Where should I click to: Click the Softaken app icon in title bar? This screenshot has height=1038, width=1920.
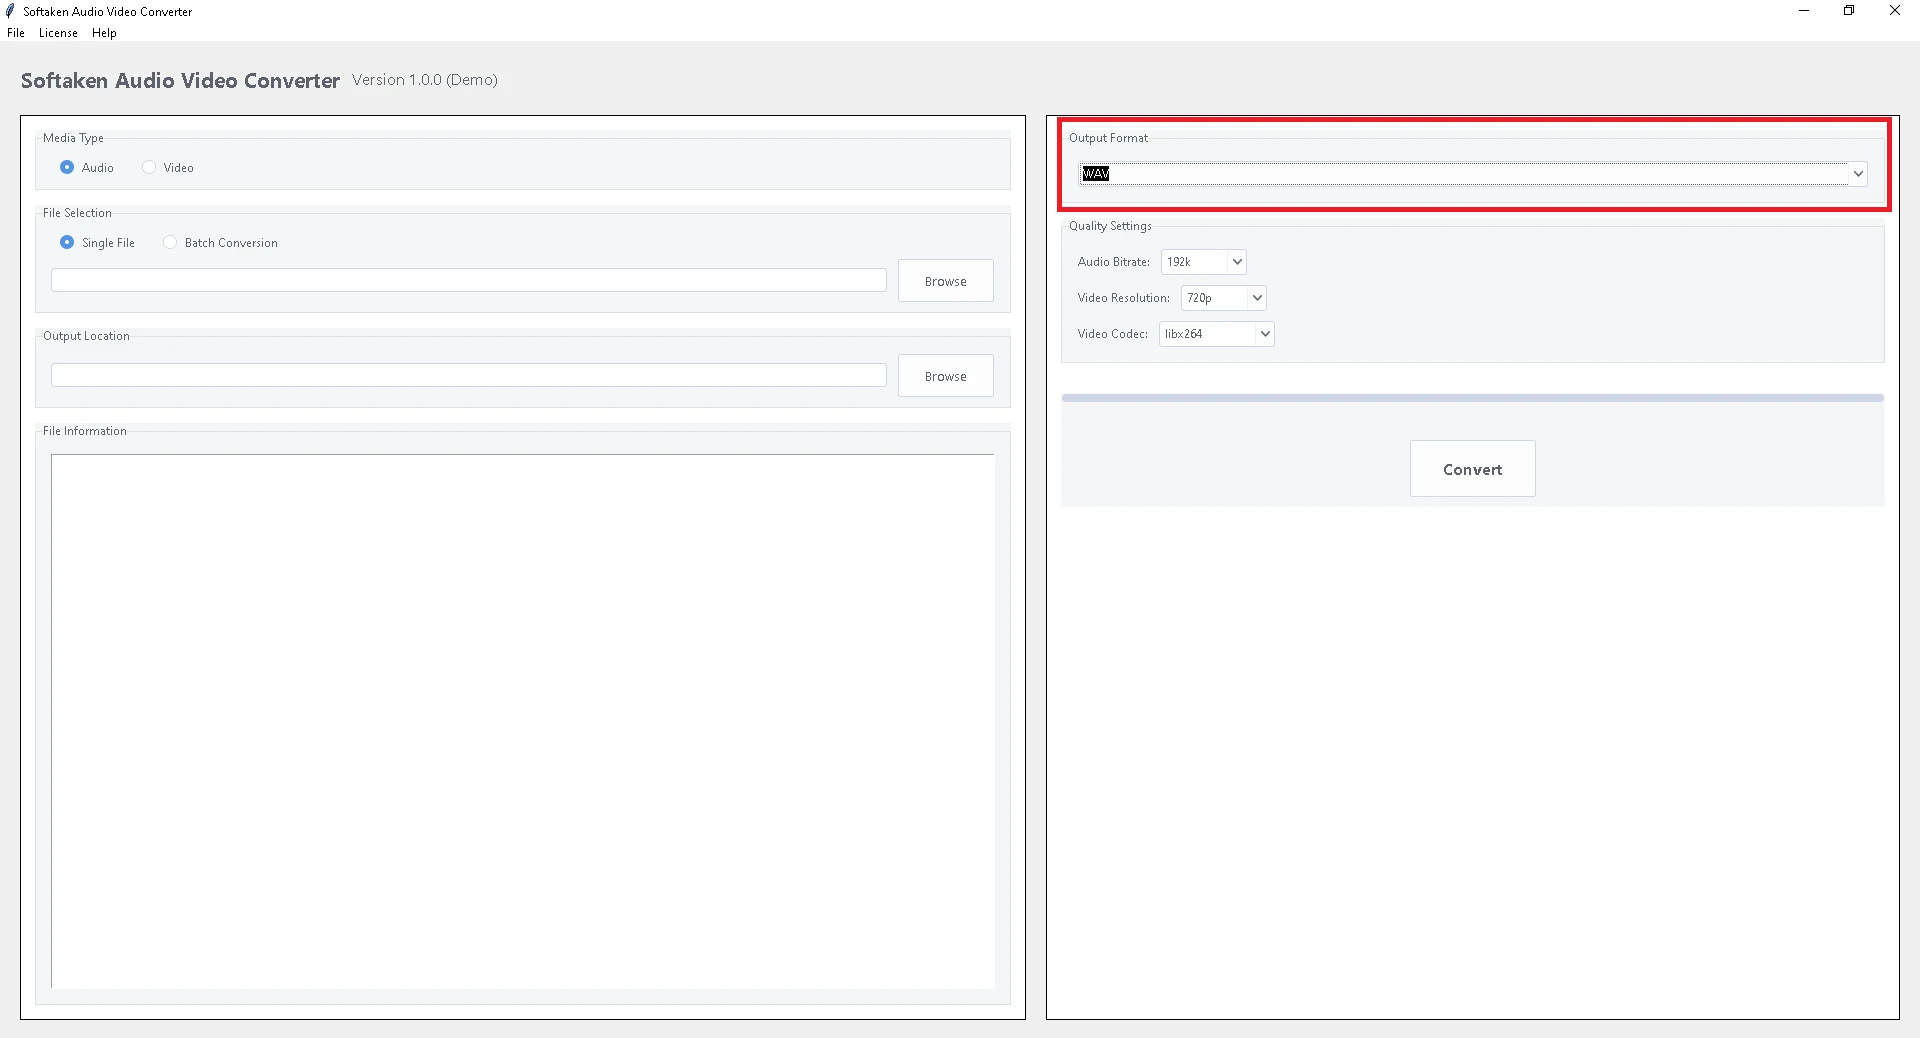pyautogui.click(x=10, y=11)
